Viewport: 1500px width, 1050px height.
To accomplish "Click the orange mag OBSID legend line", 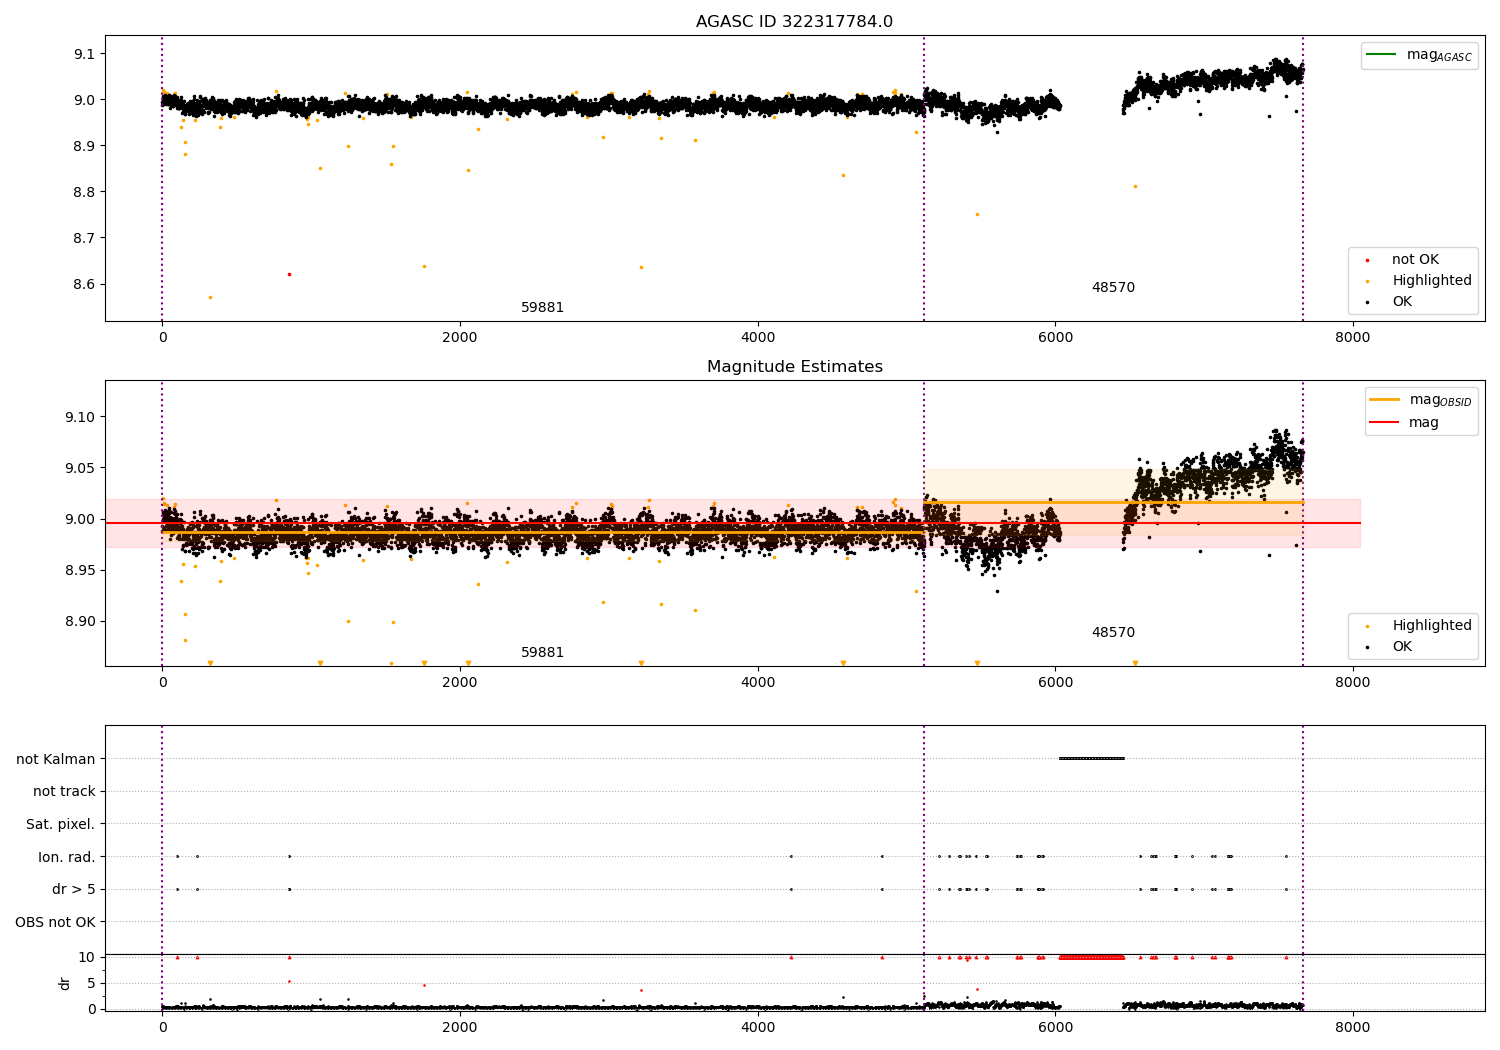I will tap(1385, 399).
